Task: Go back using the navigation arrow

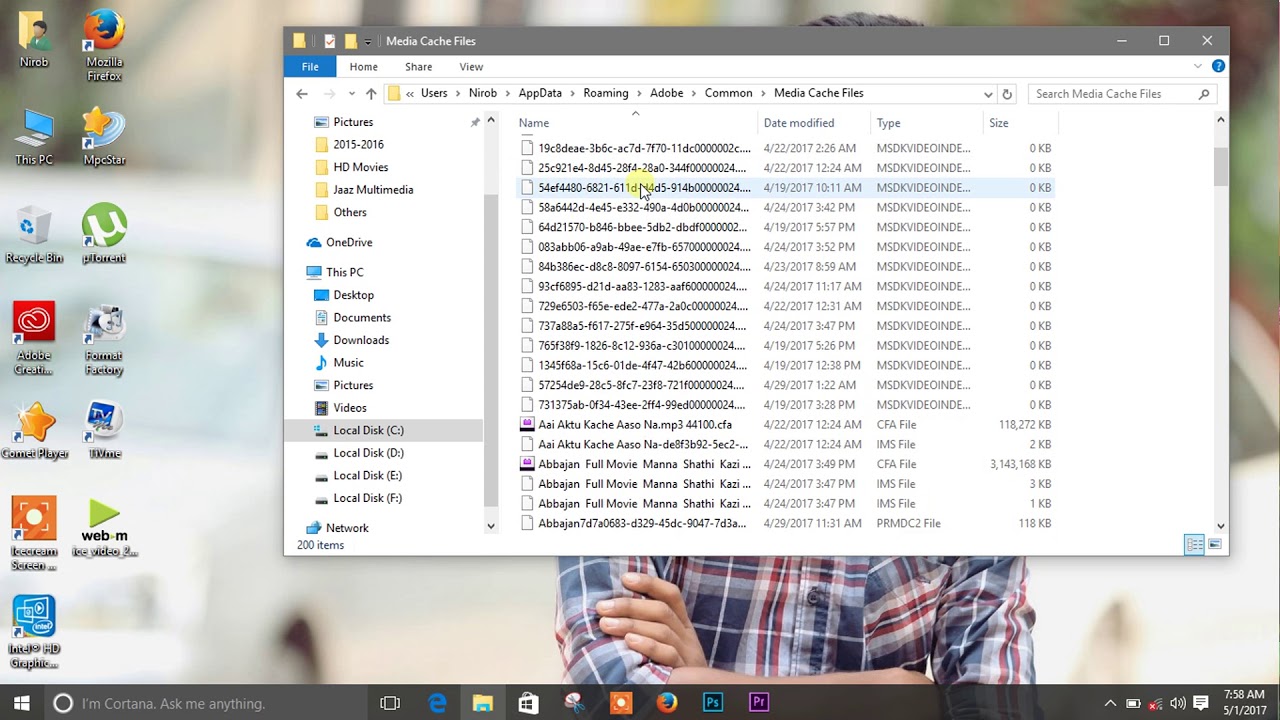Action: point(302,93)
